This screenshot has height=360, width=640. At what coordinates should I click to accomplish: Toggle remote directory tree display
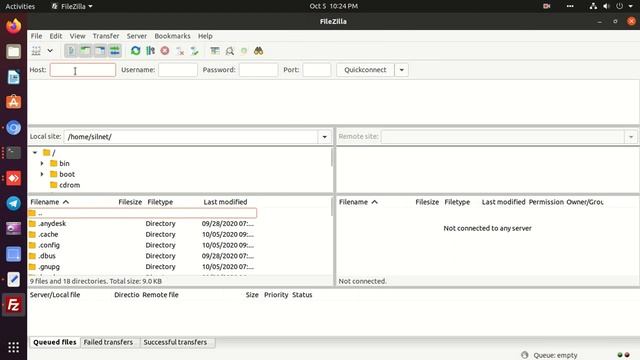pos(100,51)
